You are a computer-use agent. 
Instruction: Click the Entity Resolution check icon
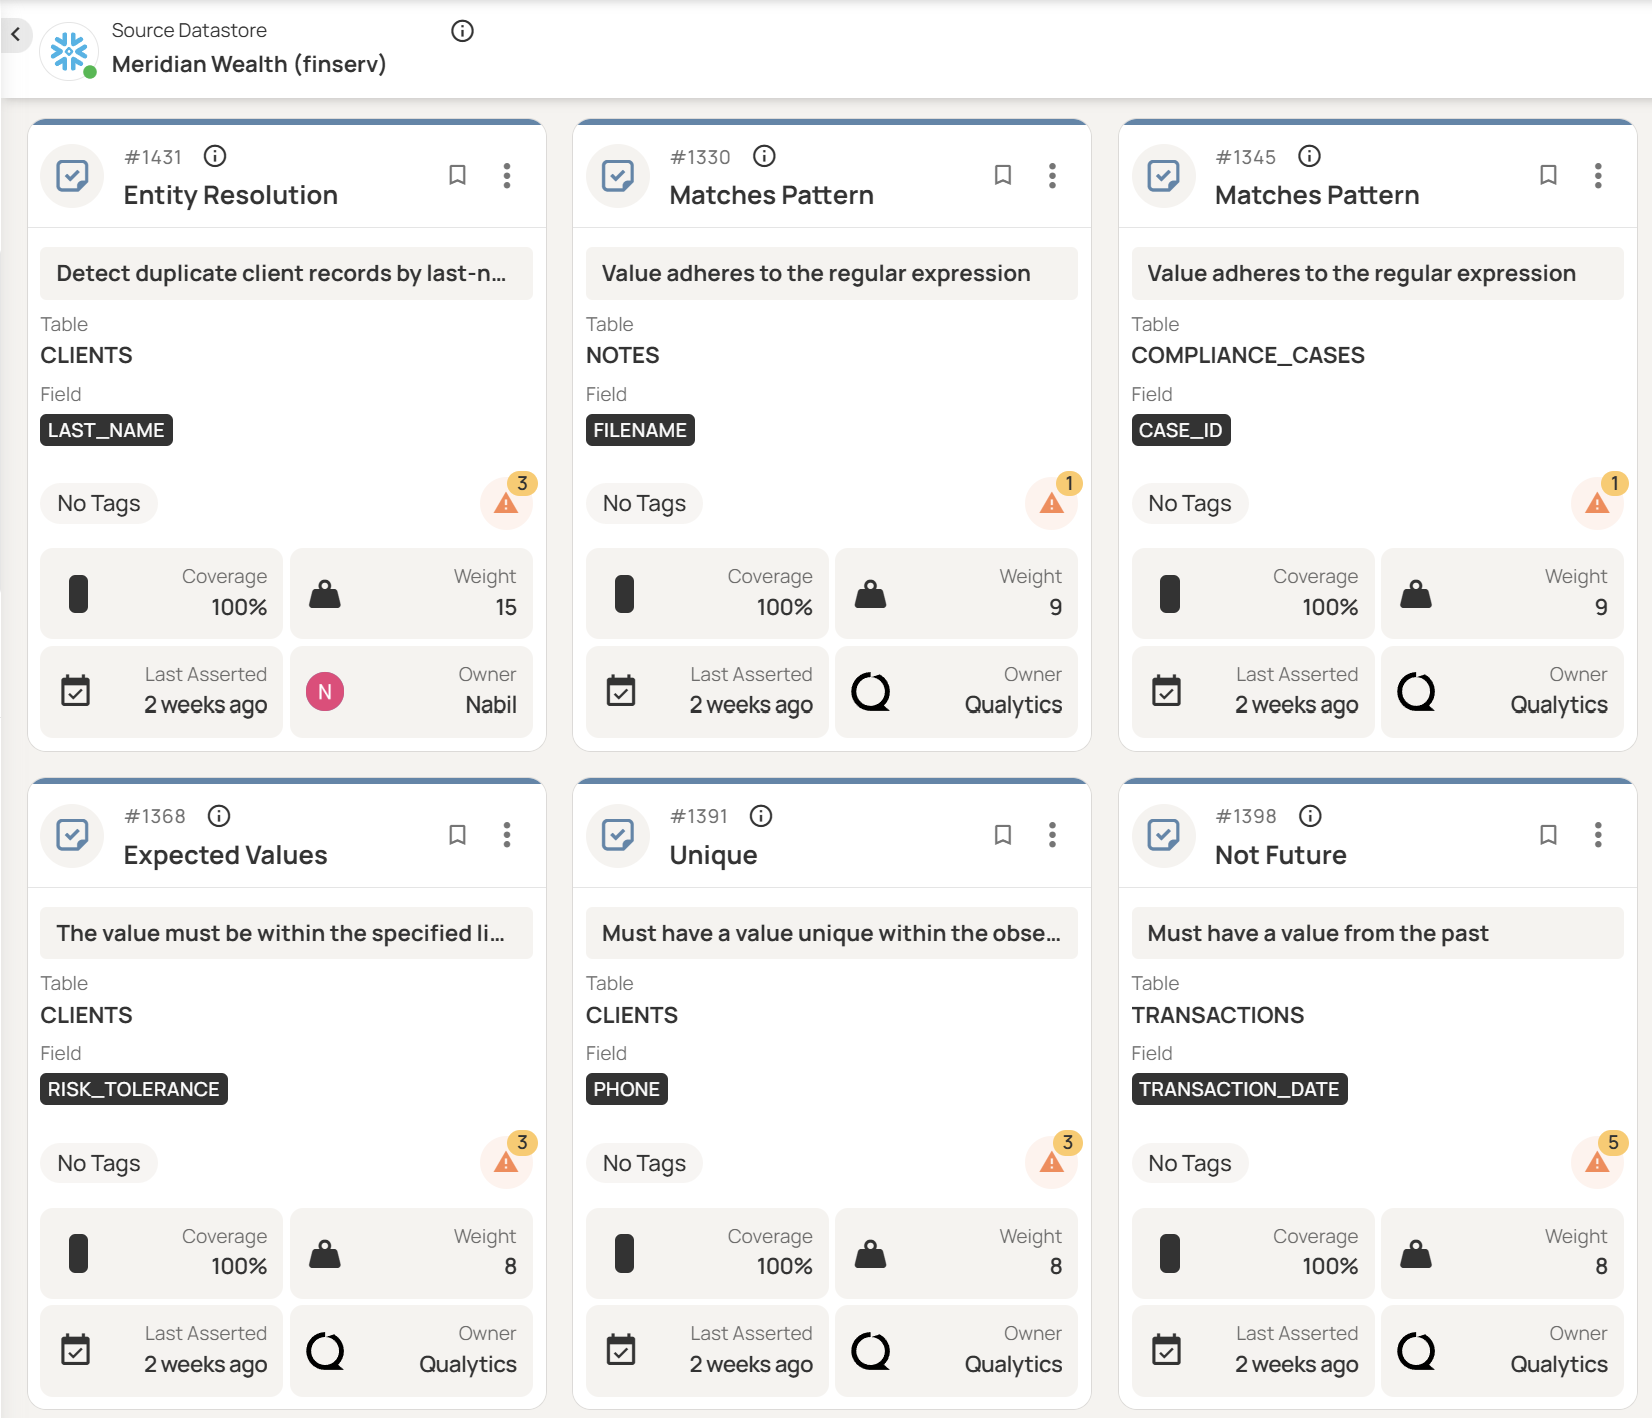pos(72,176)
